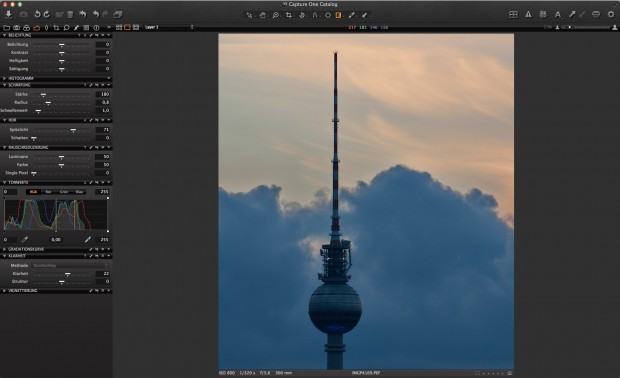Open the Composition crop tool tab

click(56, 28)
